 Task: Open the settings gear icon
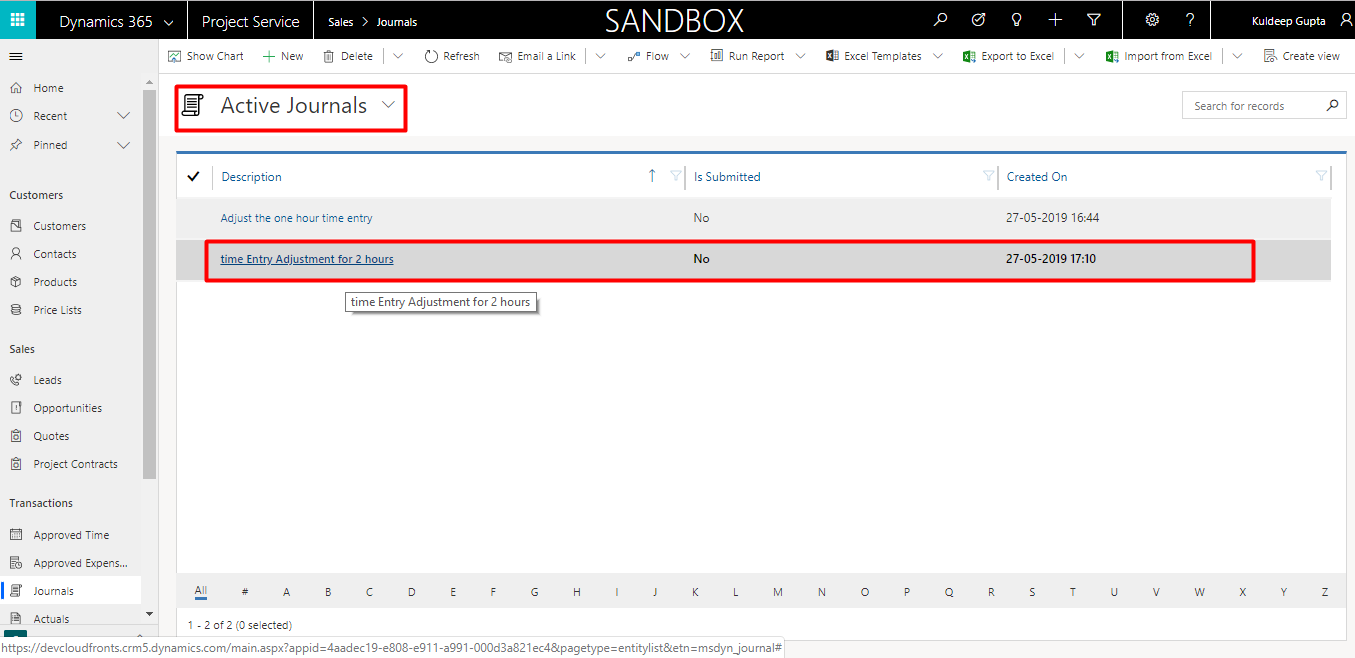click(x=1152, y=20)
